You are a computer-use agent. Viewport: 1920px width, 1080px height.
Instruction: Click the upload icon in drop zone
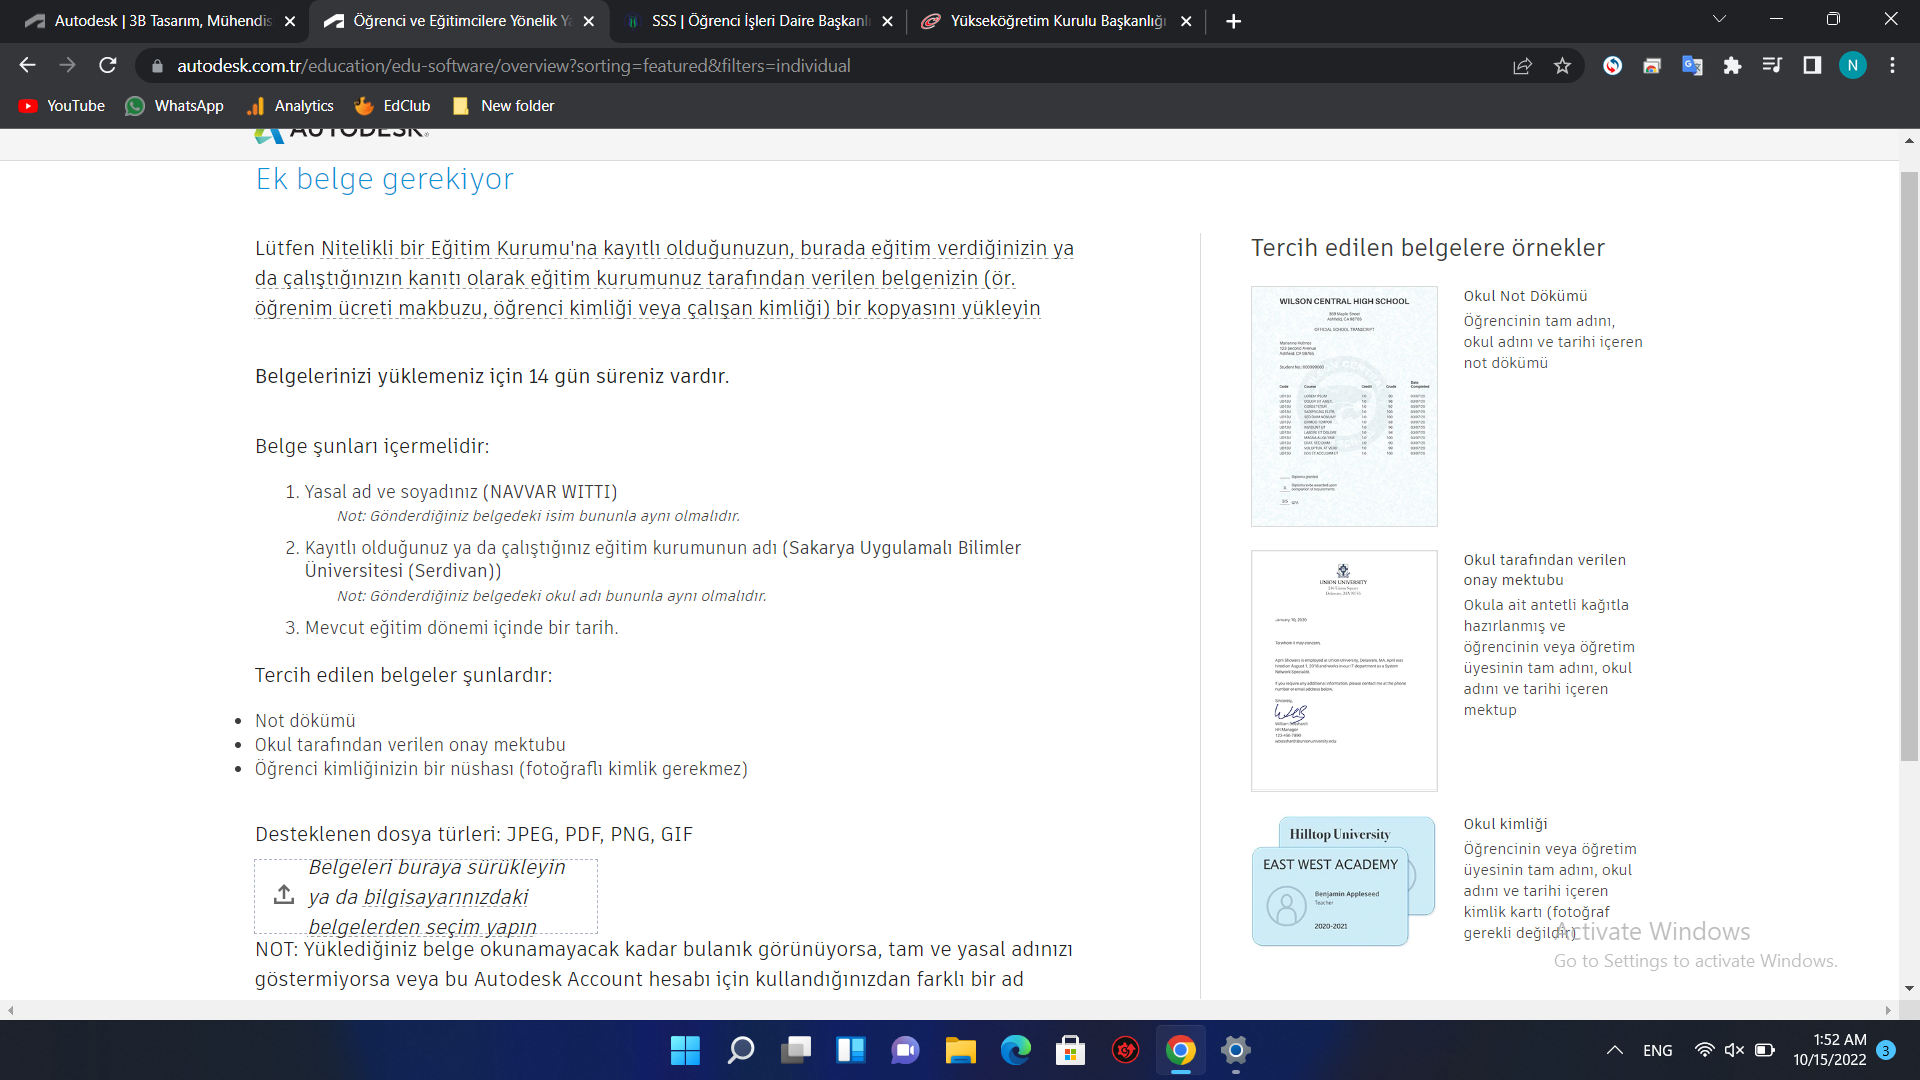tap(284, 894)
